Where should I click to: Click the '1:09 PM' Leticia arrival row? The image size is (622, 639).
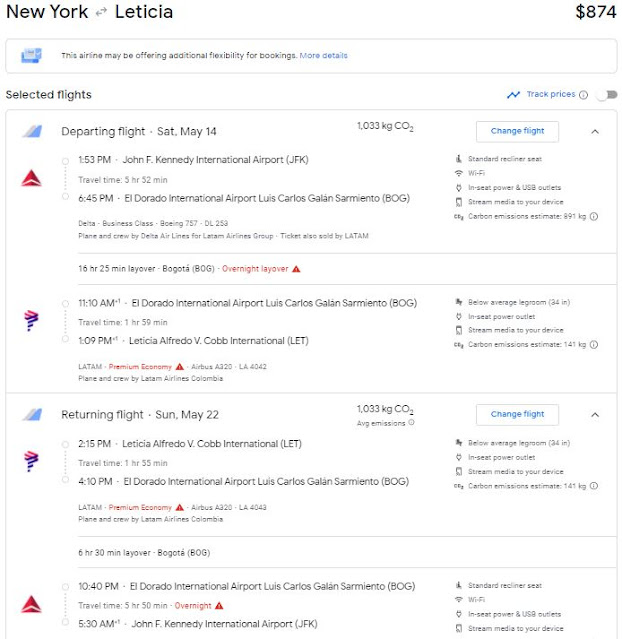pos(193,341)
